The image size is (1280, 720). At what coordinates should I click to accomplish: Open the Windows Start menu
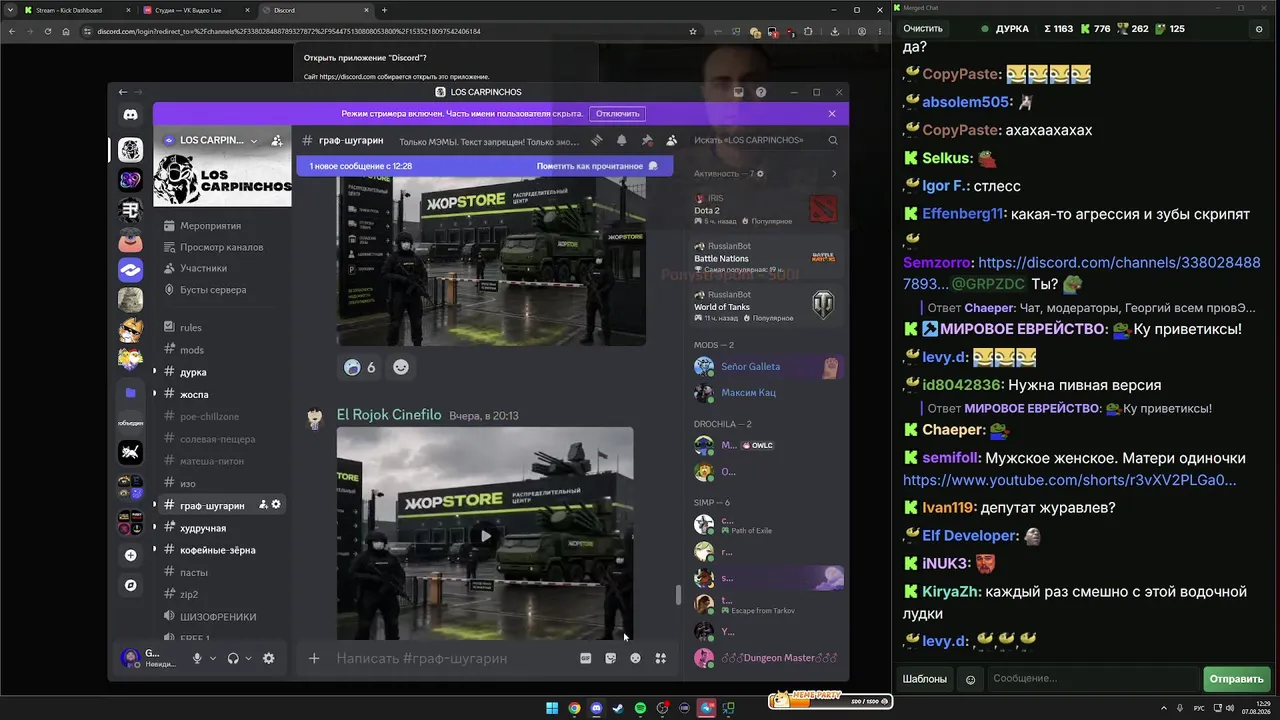click(x=552, y=709)
